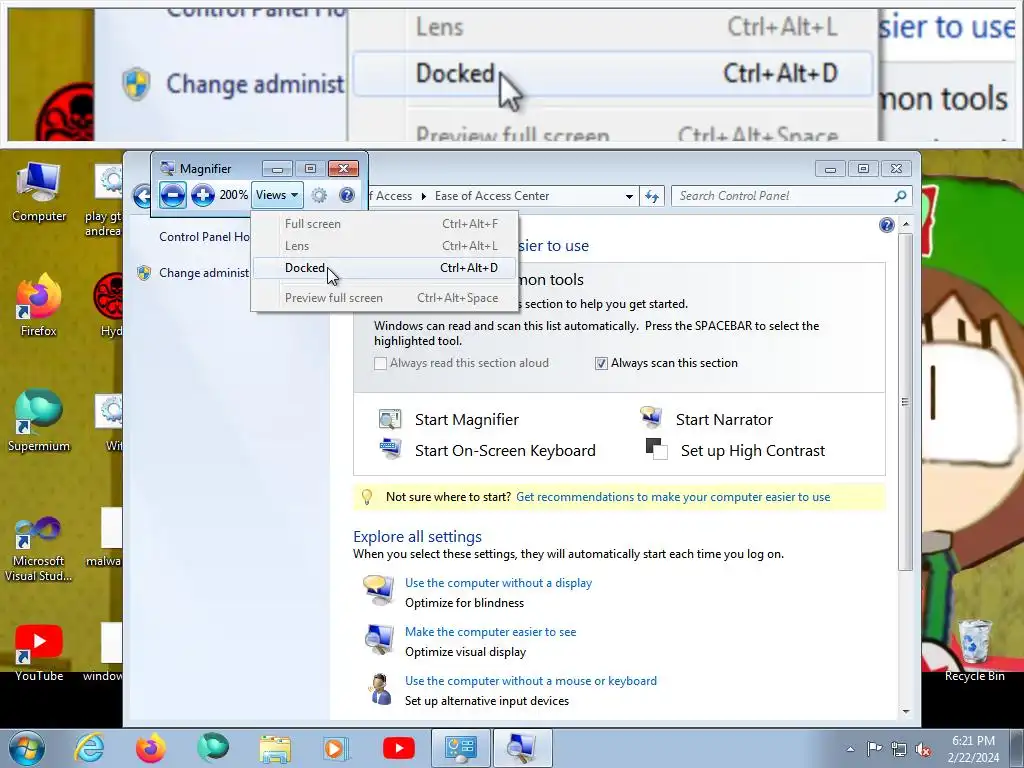The image size is (1024, 768).
Task: Click the Start On-Screen Keyboard label
Action: point(505,451)
